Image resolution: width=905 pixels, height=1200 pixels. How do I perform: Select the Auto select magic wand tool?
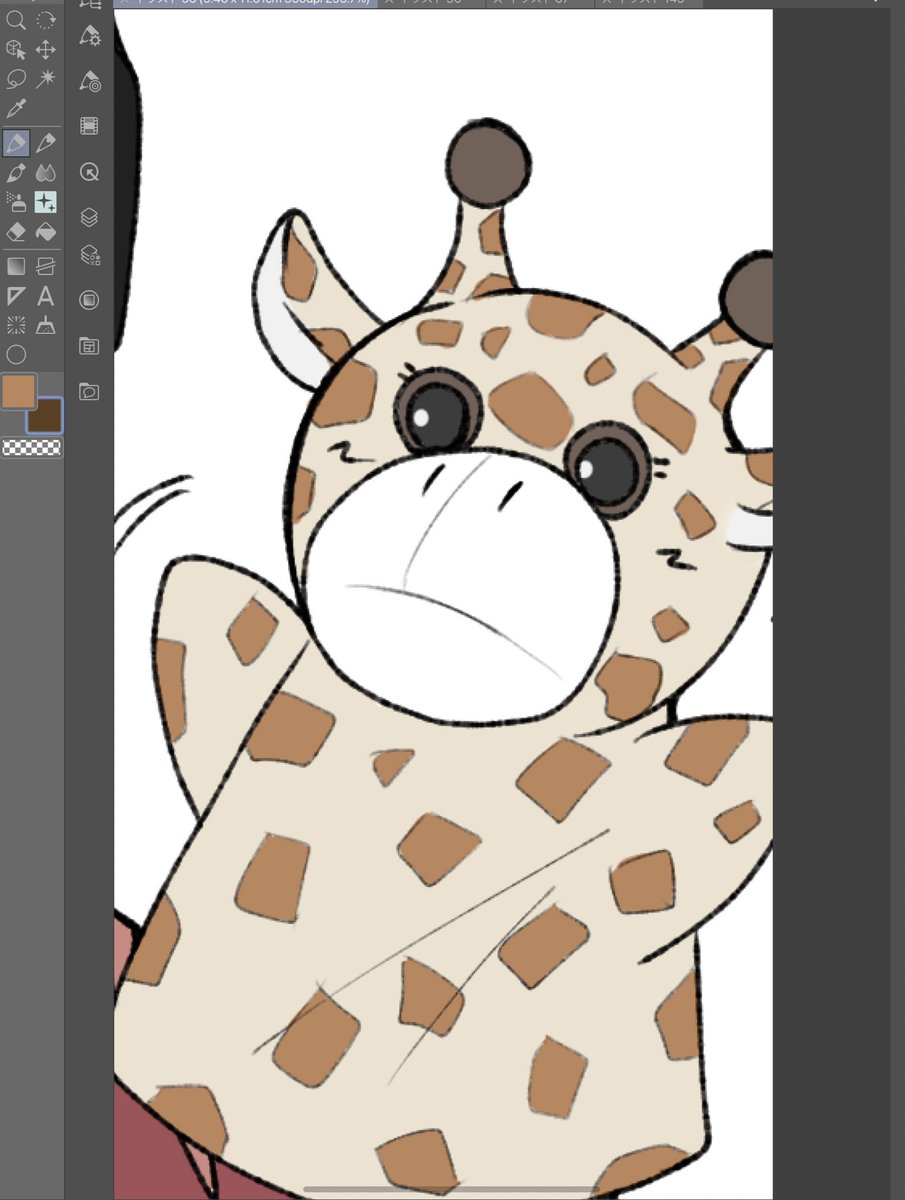point(45,78)
